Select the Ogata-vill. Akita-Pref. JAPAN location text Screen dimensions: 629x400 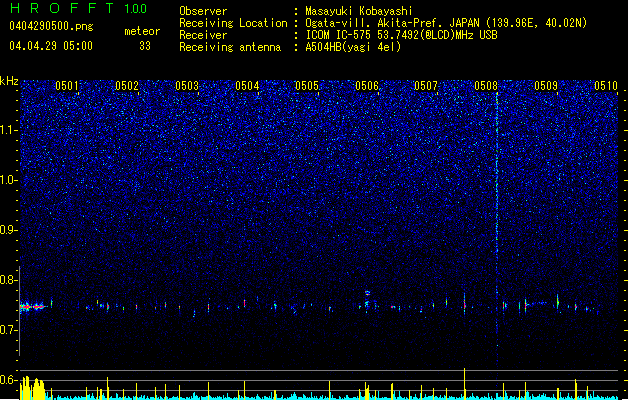(x=446, y=23)
